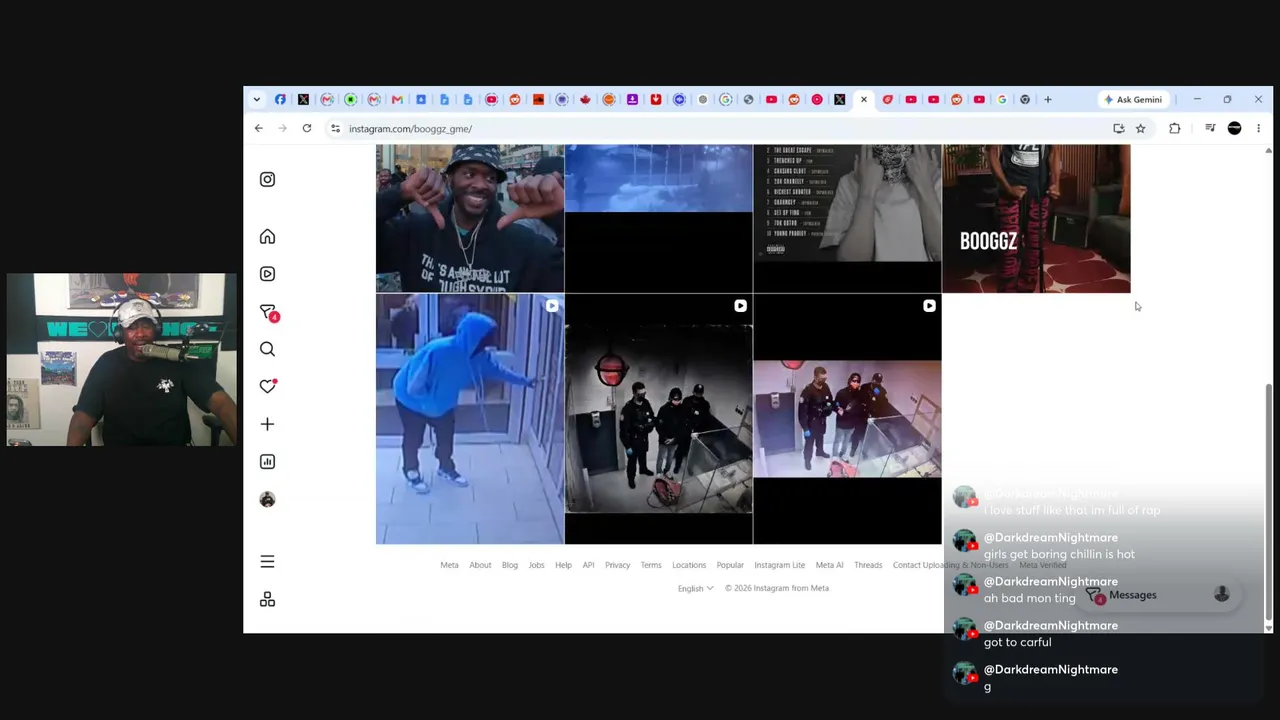
Task: Open the Privacy footer link
Action: pyautogui.click(x=617, y=565)
